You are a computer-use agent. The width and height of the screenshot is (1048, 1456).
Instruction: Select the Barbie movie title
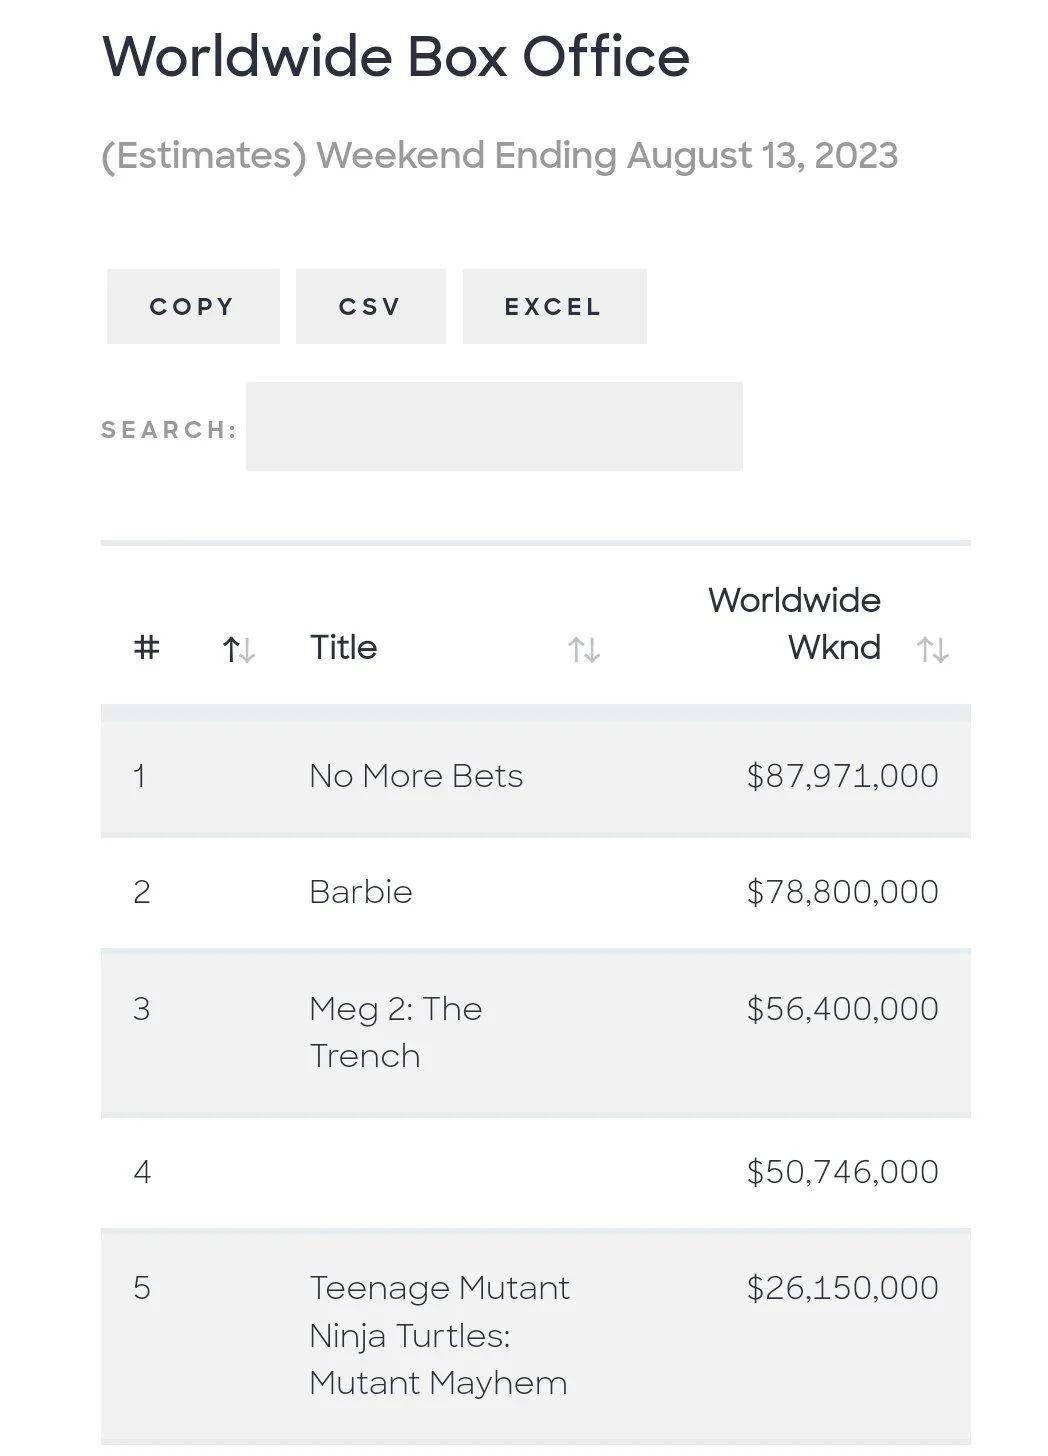click(x=361, y=892)
